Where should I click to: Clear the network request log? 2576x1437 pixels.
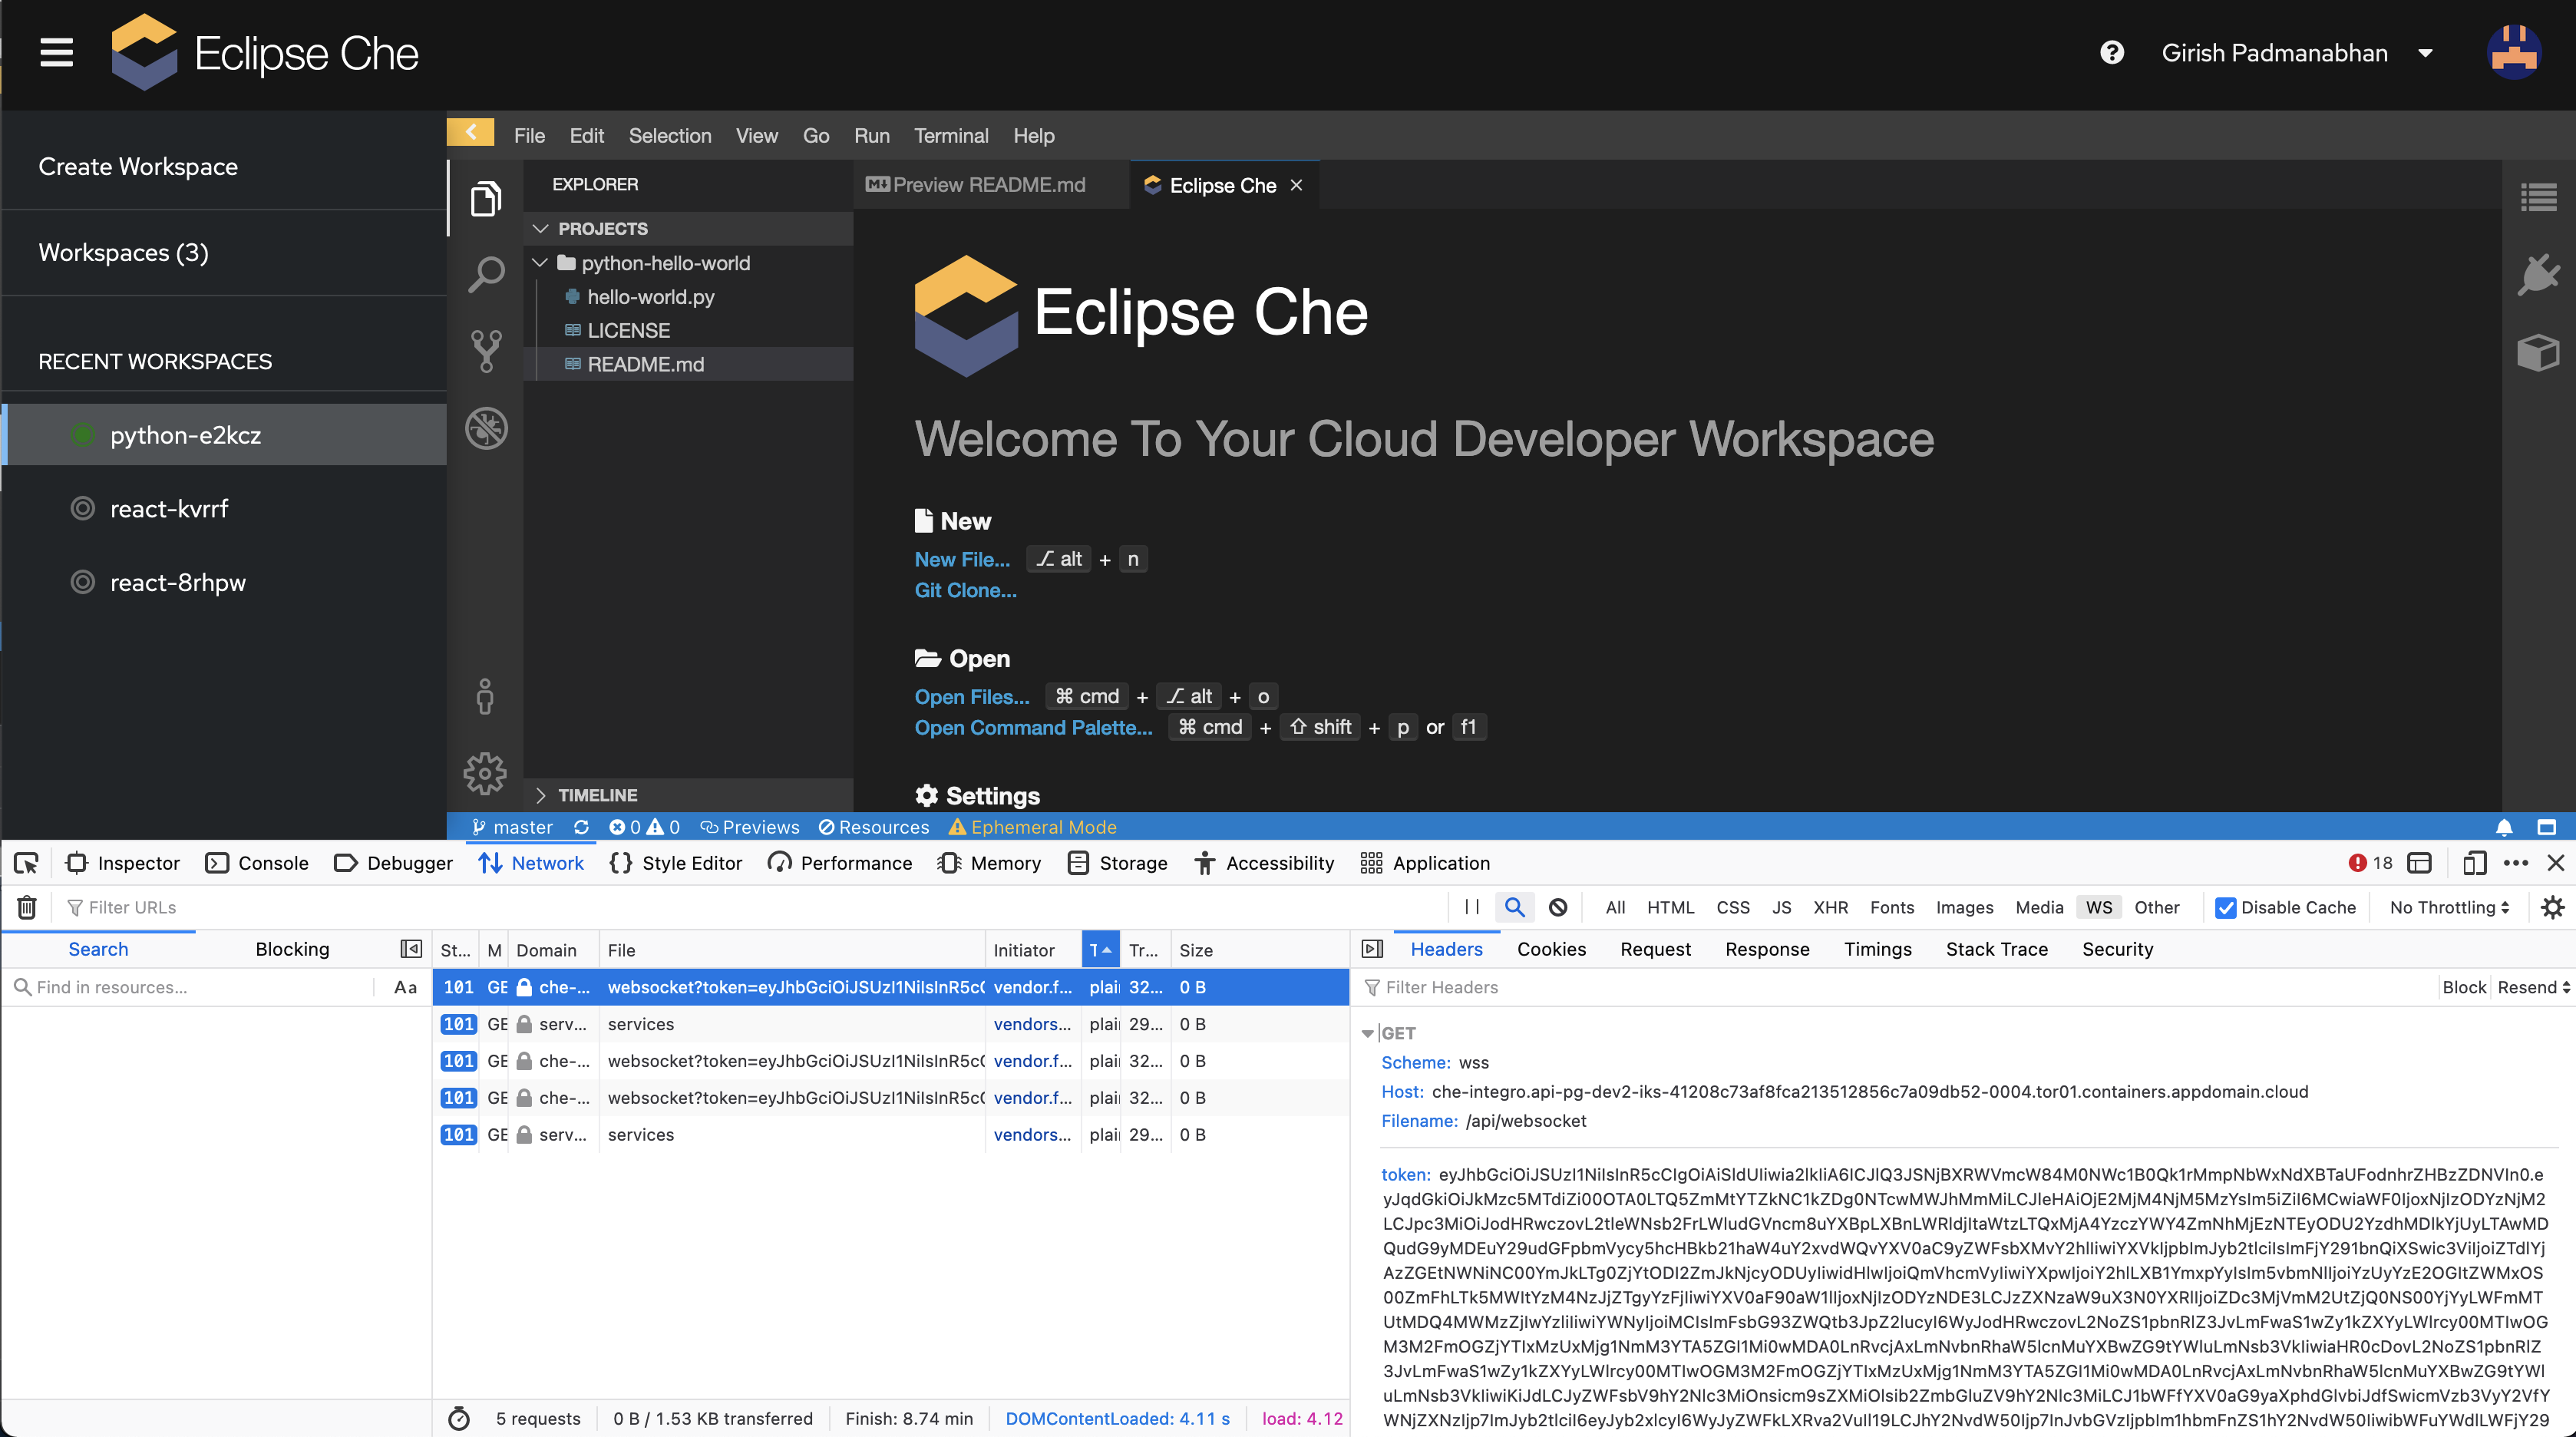click(x=27, y=907)
